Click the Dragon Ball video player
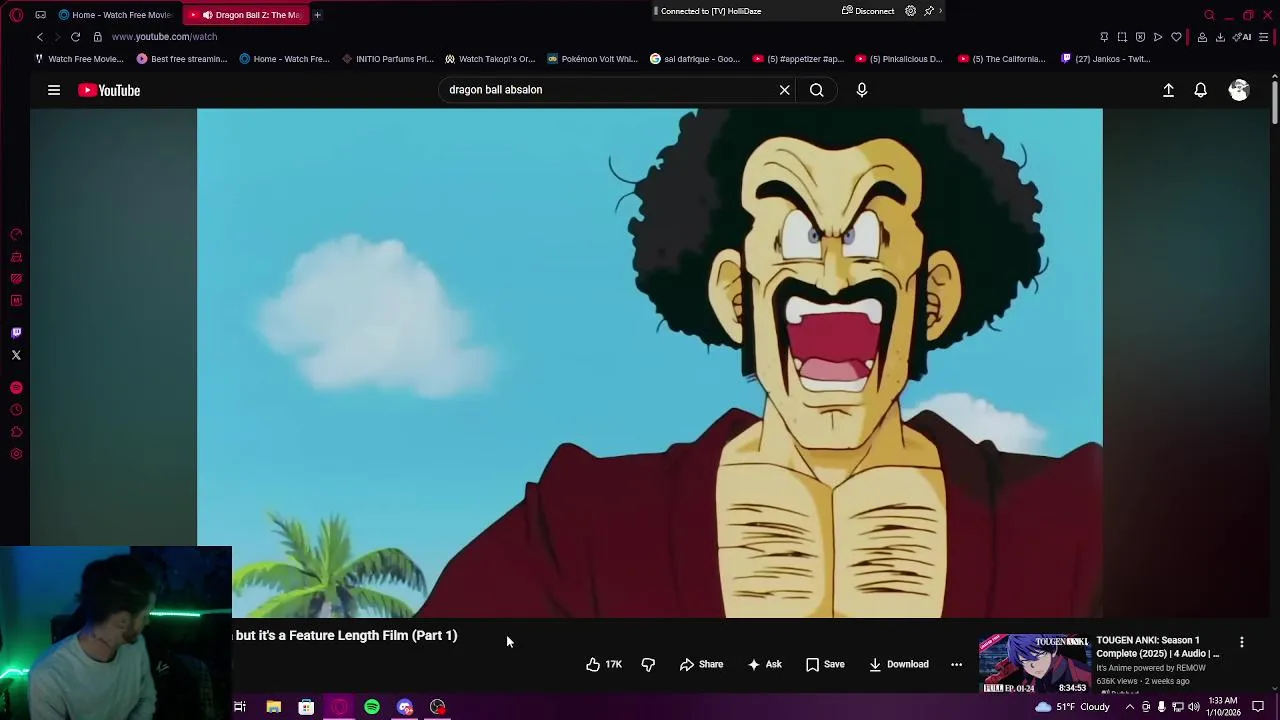The width and height of the screenshot is (1280, 720). pos(650,363)
